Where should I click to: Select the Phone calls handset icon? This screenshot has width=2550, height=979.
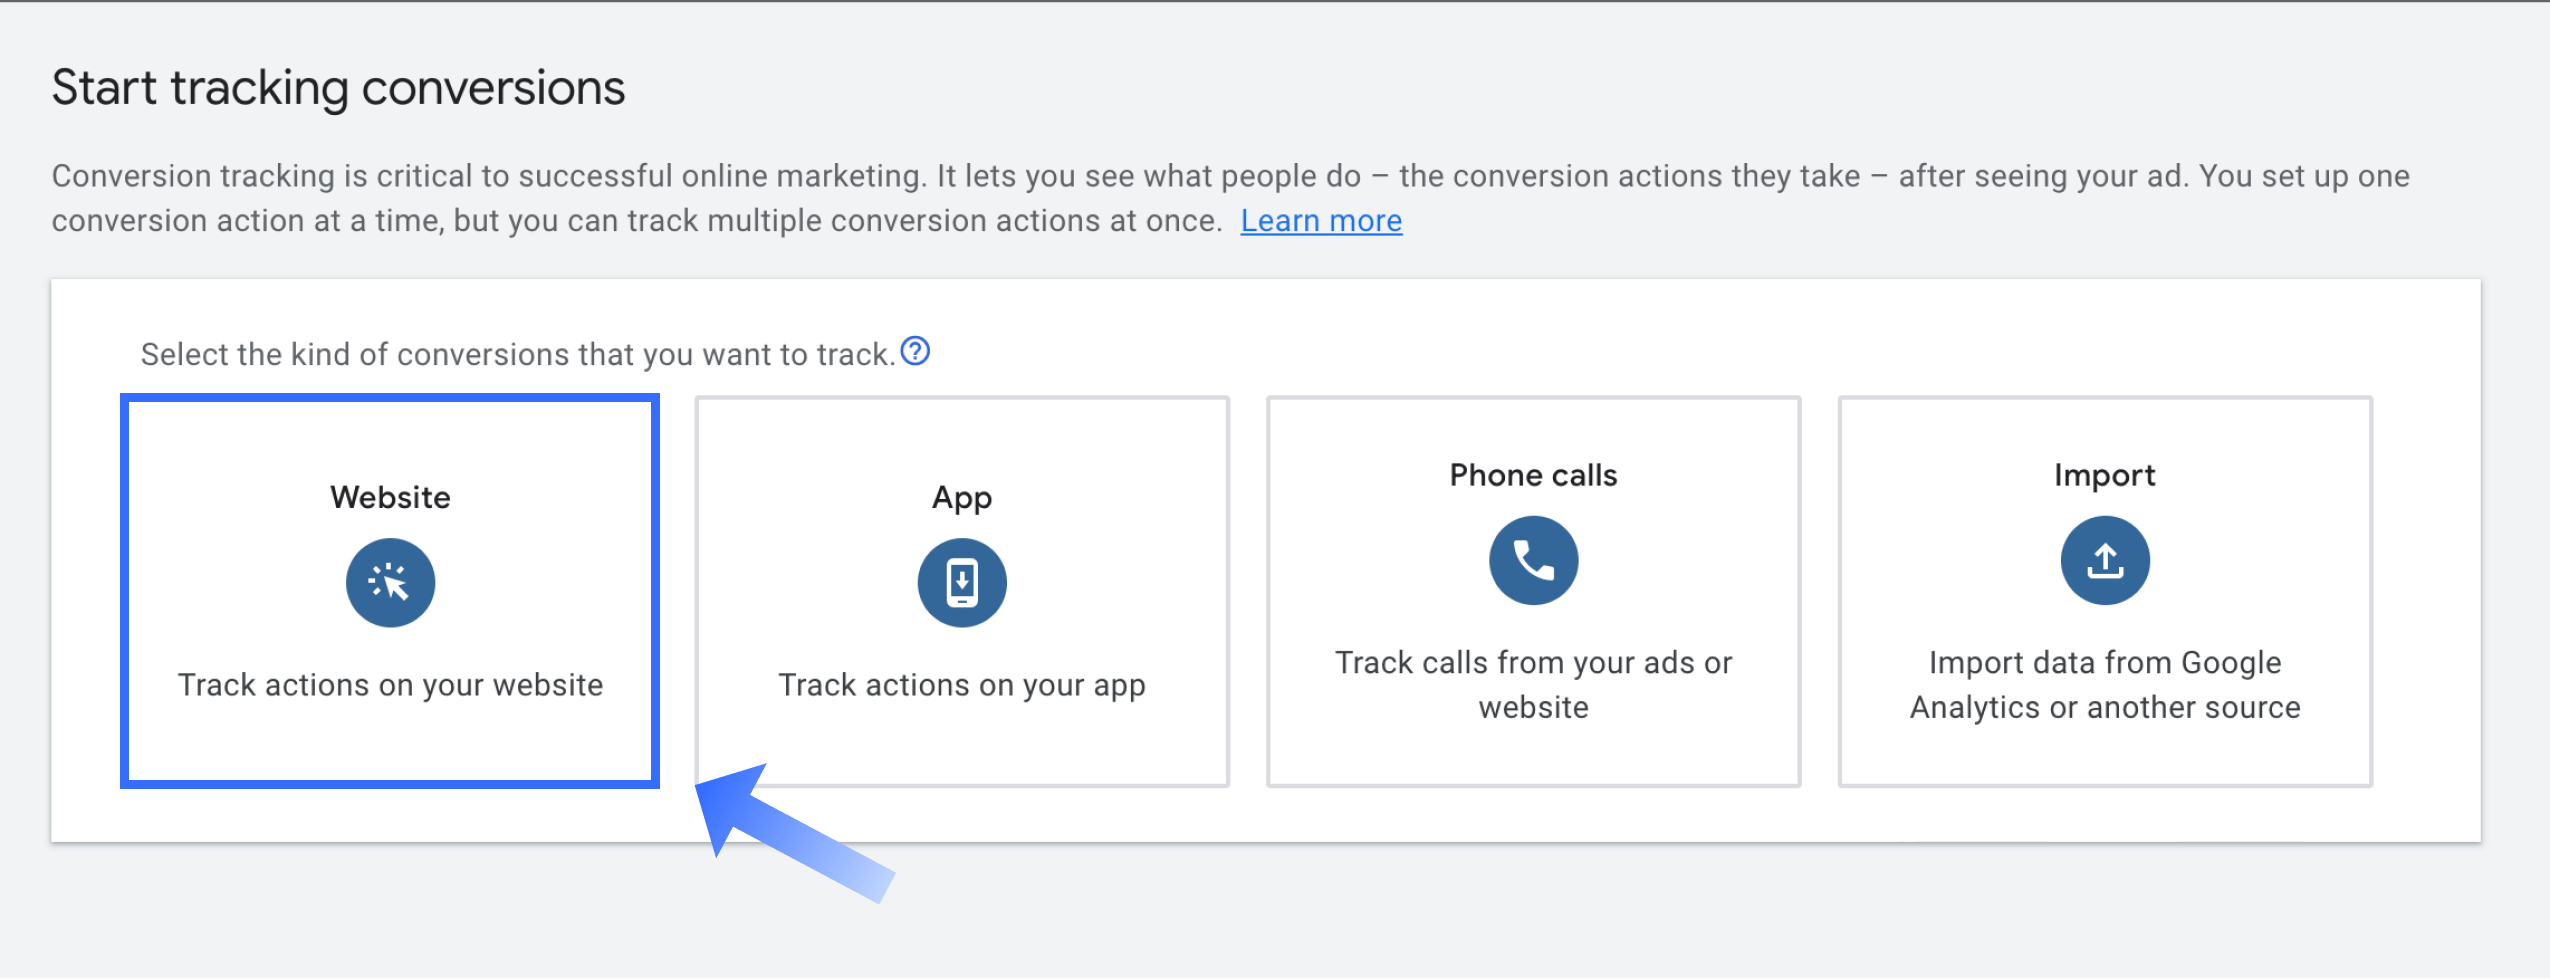(1533, 561)
